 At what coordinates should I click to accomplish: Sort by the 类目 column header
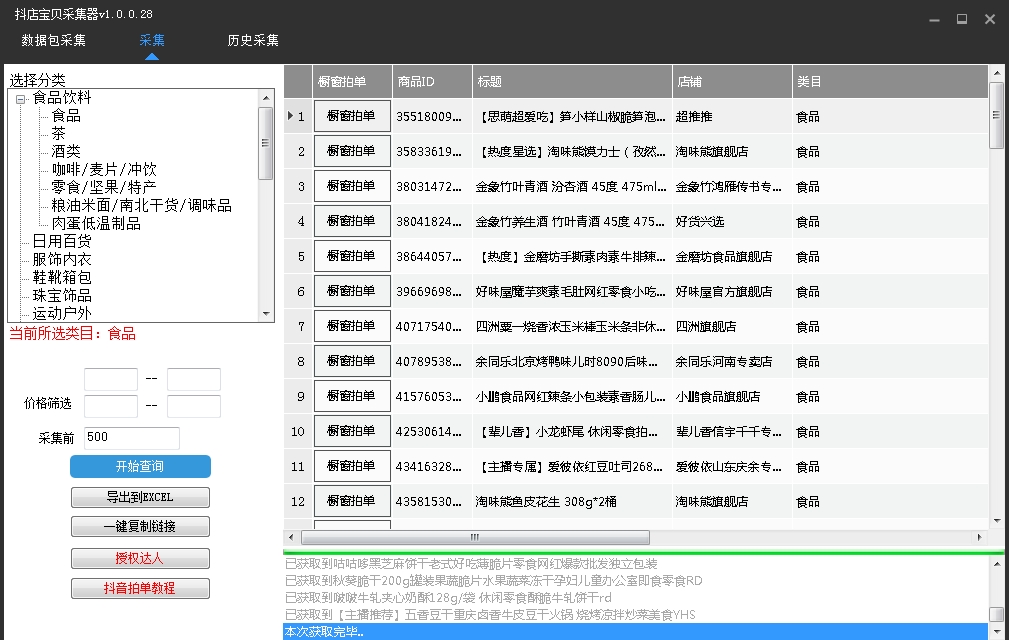pyautogui.click(x=890, y=82)
